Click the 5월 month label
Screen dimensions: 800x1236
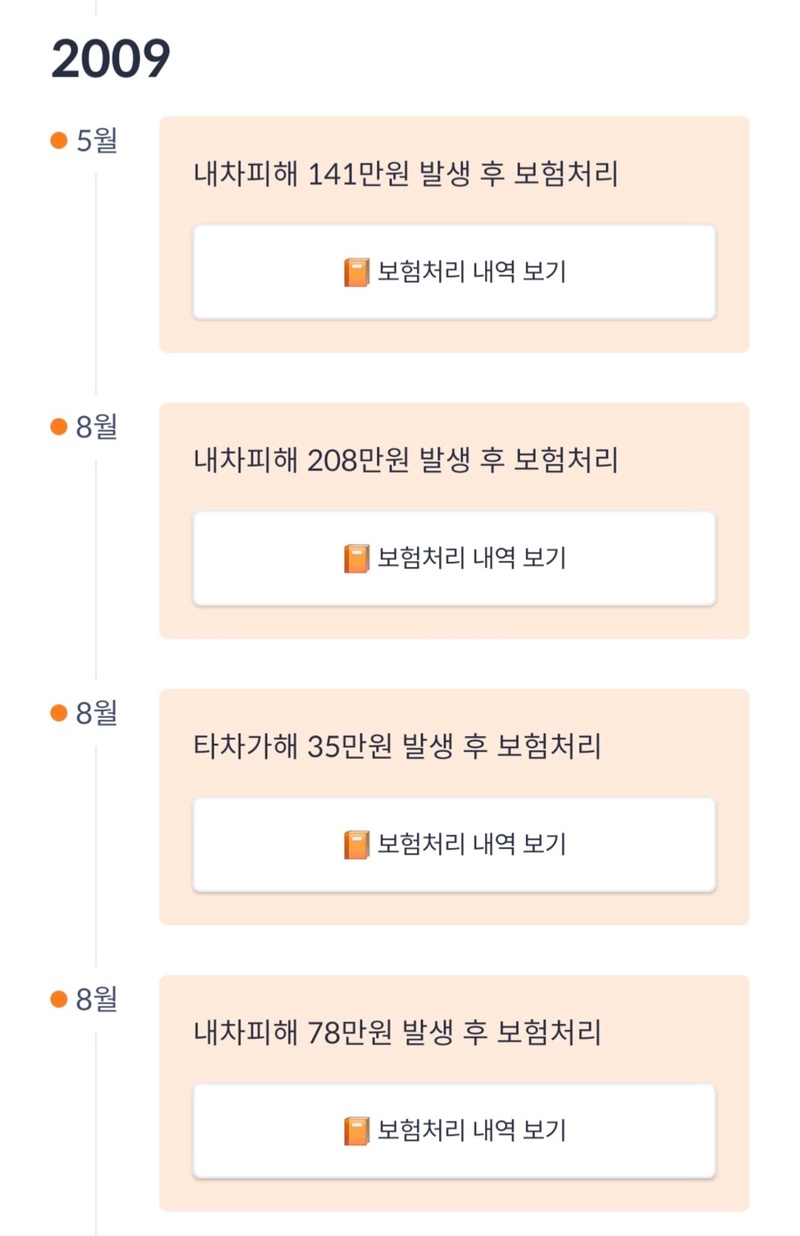tap(97, 140)
